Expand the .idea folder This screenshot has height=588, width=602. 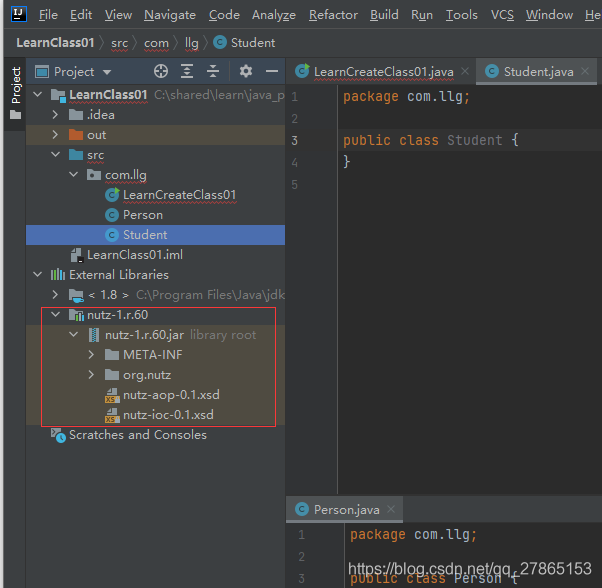[x=57, y=115]
